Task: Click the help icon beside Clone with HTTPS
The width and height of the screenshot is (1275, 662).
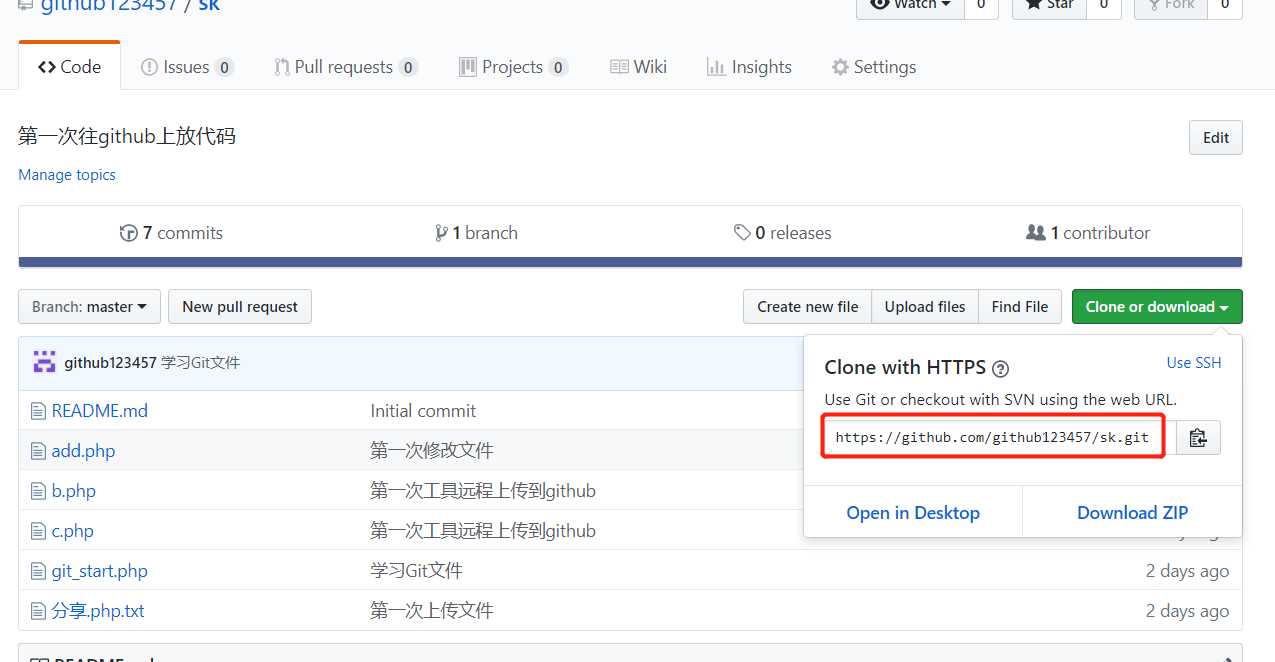Action: (x=1000, y=368)
